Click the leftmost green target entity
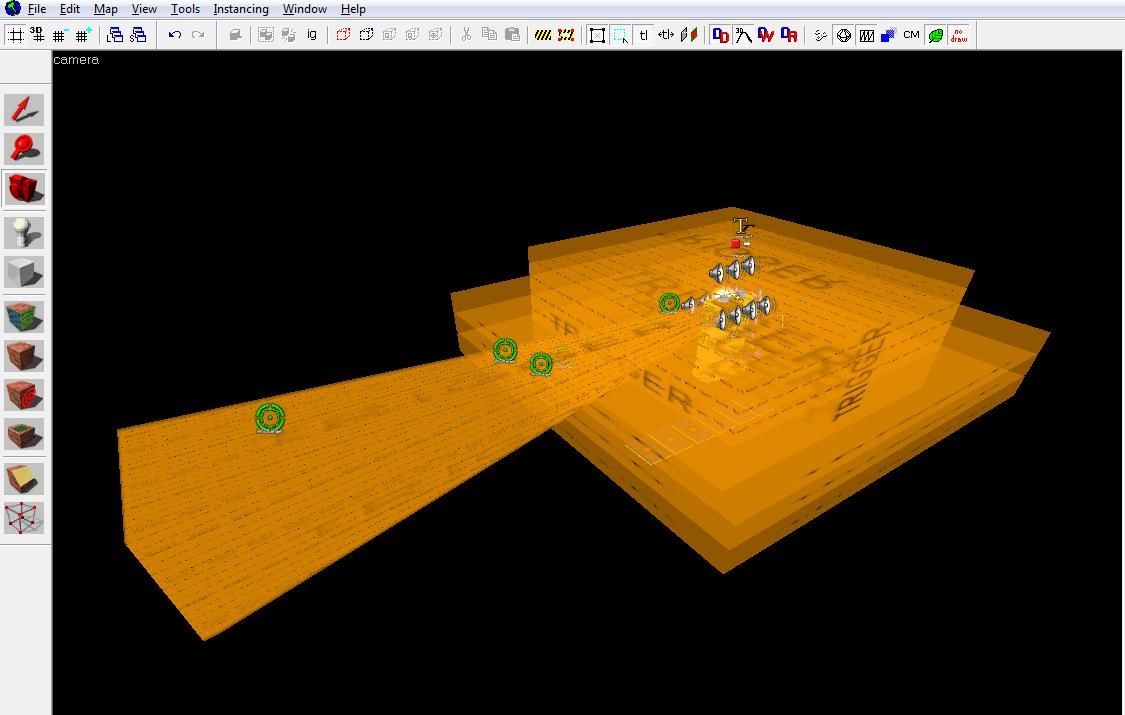This screenshot has height=715, width=1125. click(x=270, y=418)
